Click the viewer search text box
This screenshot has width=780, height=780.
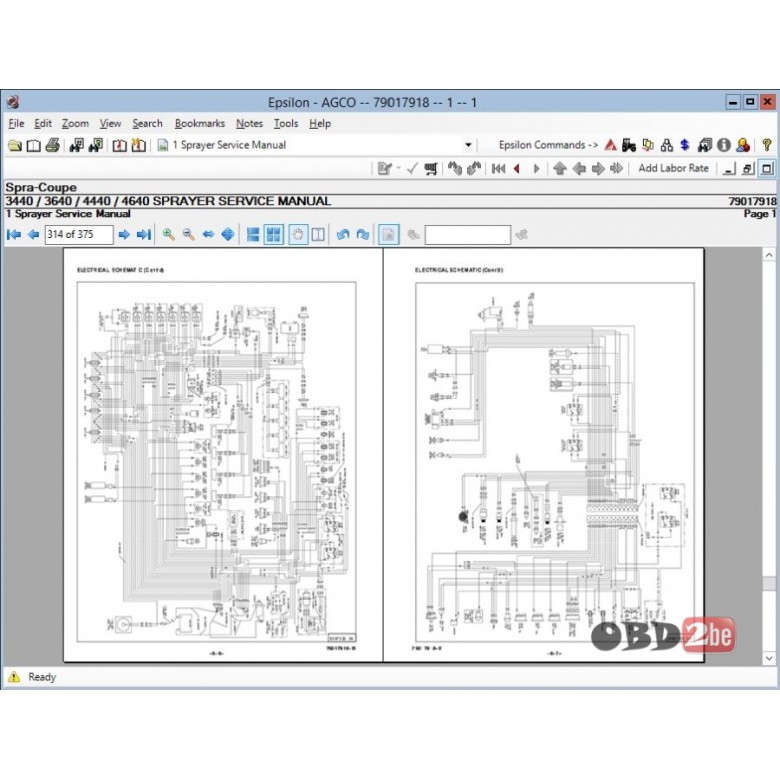coord(468,235)
